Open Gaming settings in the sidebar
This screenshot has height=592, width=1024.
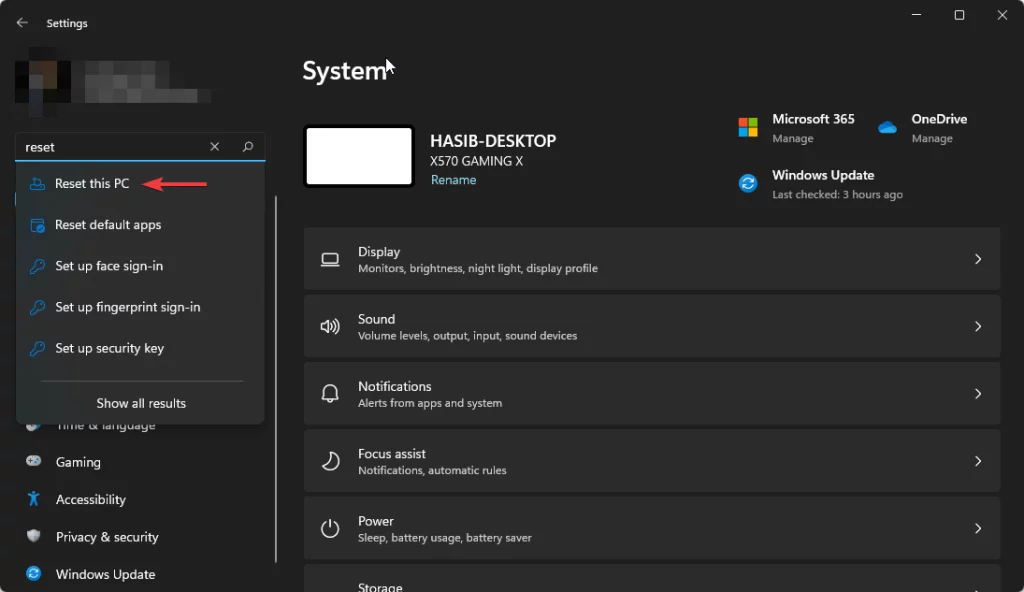point(80,461)
